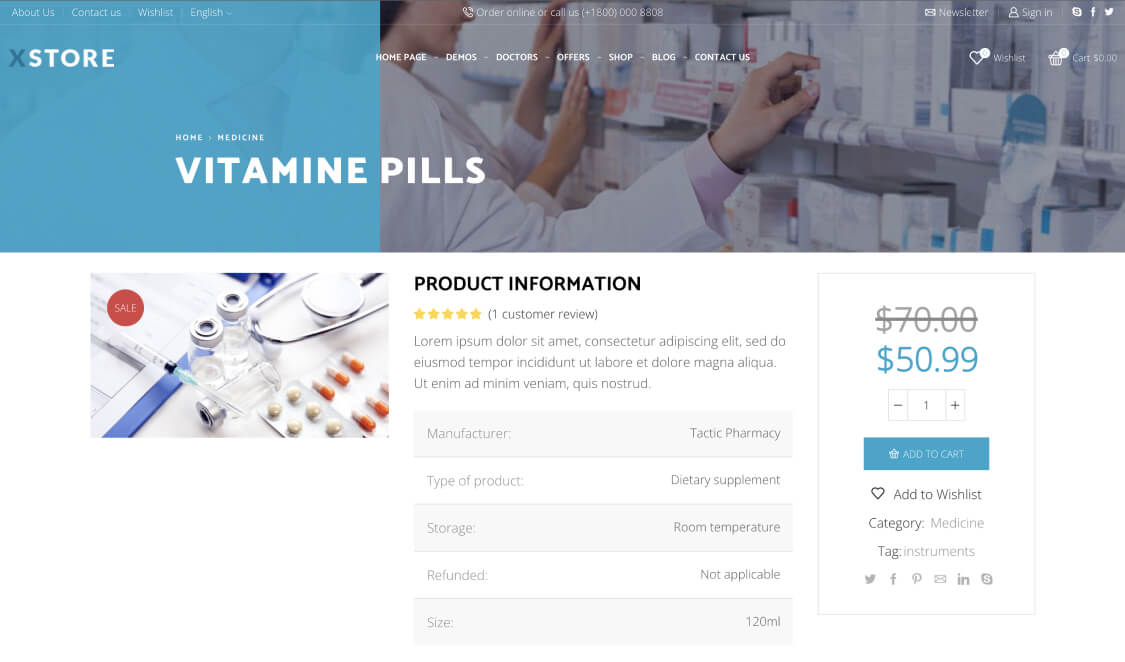Open Twitter icon in top header
Image resolution: width=1125 pixels, height=662 pixels.
1109,12
